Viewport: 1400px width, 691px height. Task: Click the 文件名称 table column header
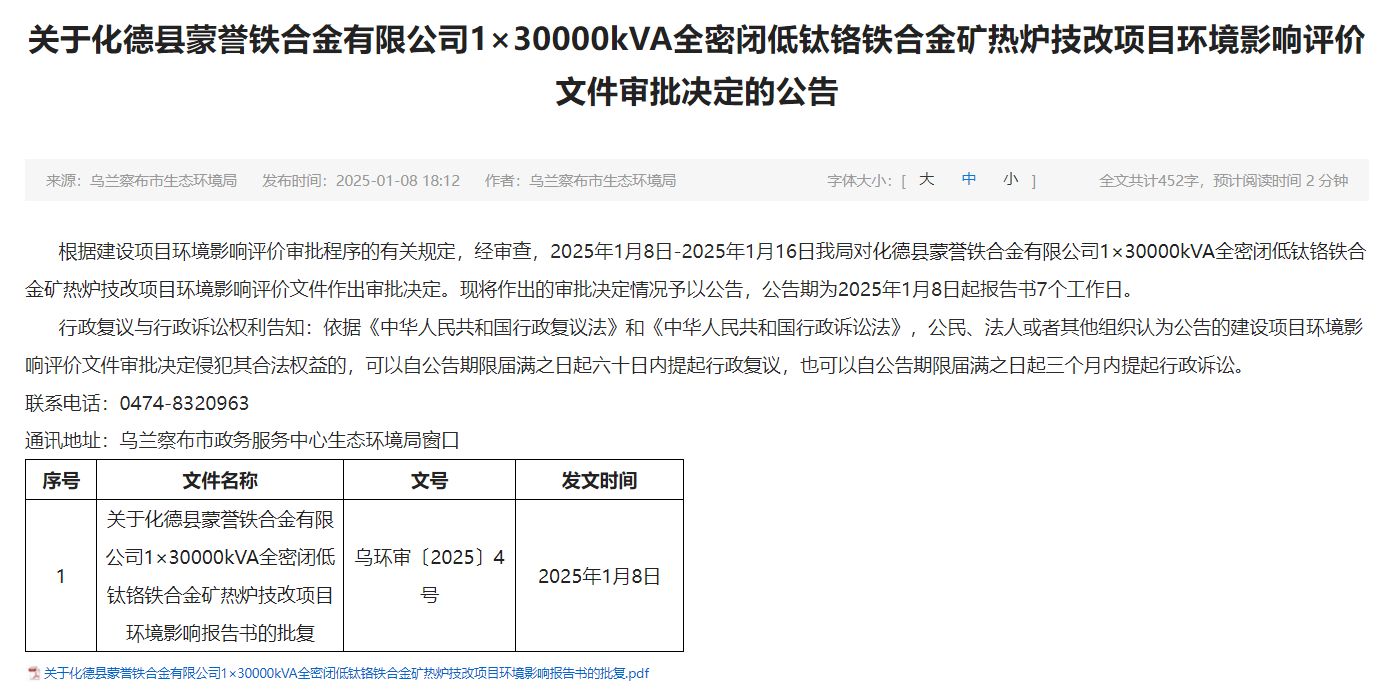(x=220, y=481)
